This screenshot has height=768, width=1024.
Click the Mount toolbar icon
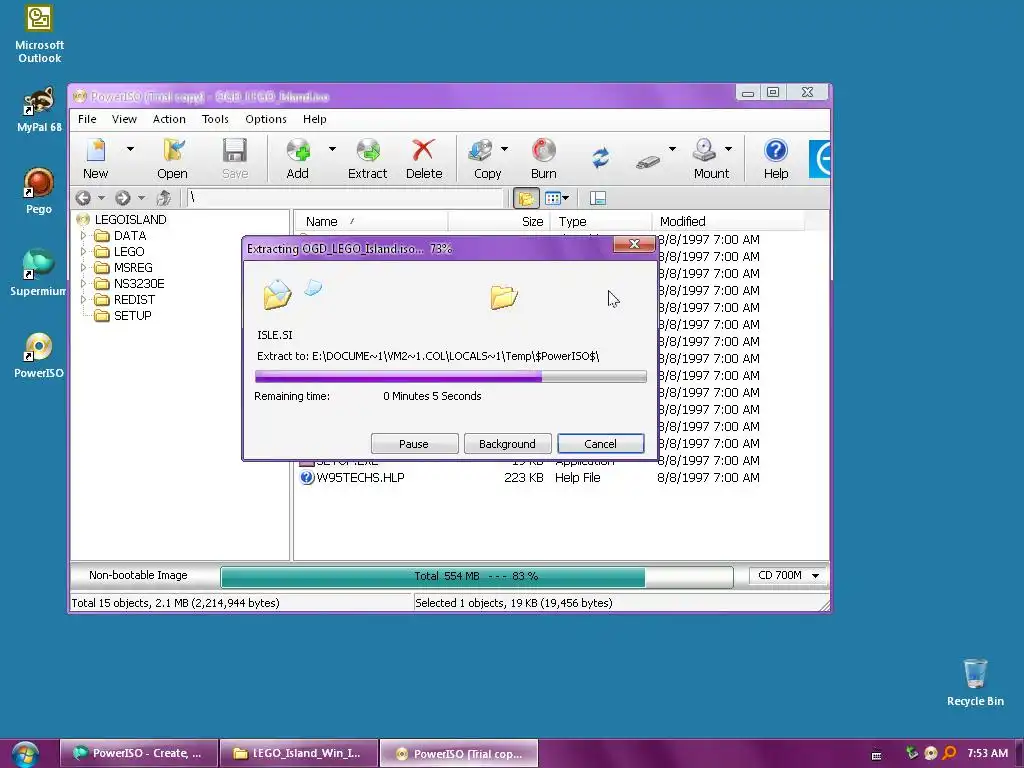(711, 159)
